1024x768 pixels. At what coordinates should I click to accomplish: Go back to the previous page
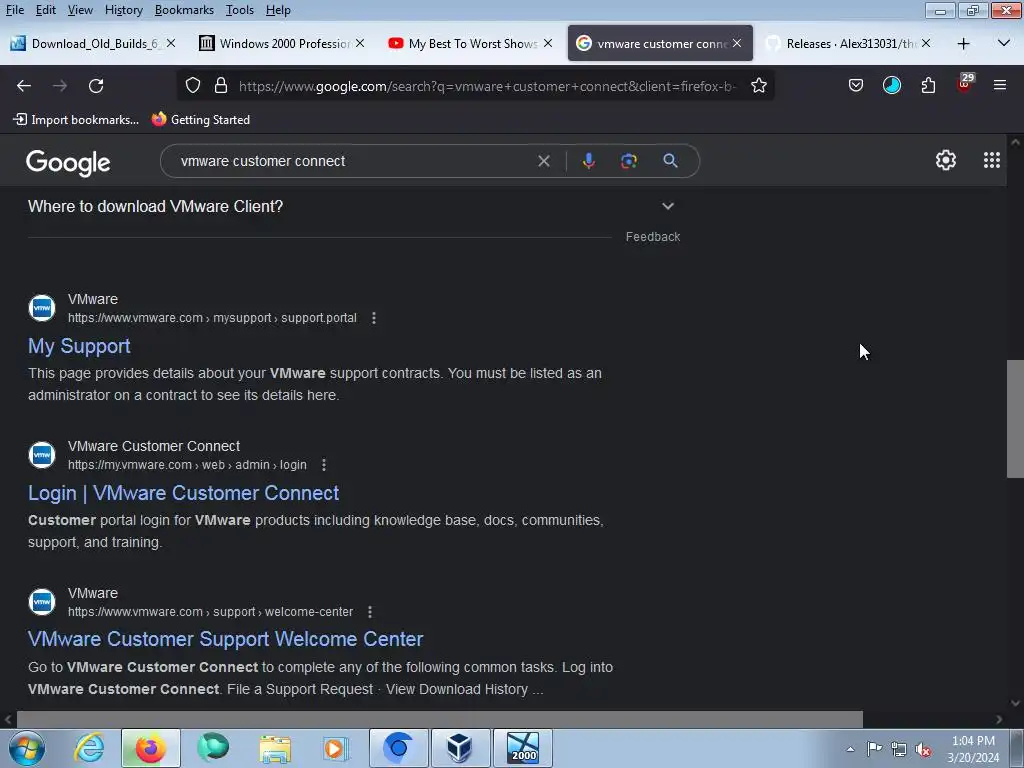[24, 86]
